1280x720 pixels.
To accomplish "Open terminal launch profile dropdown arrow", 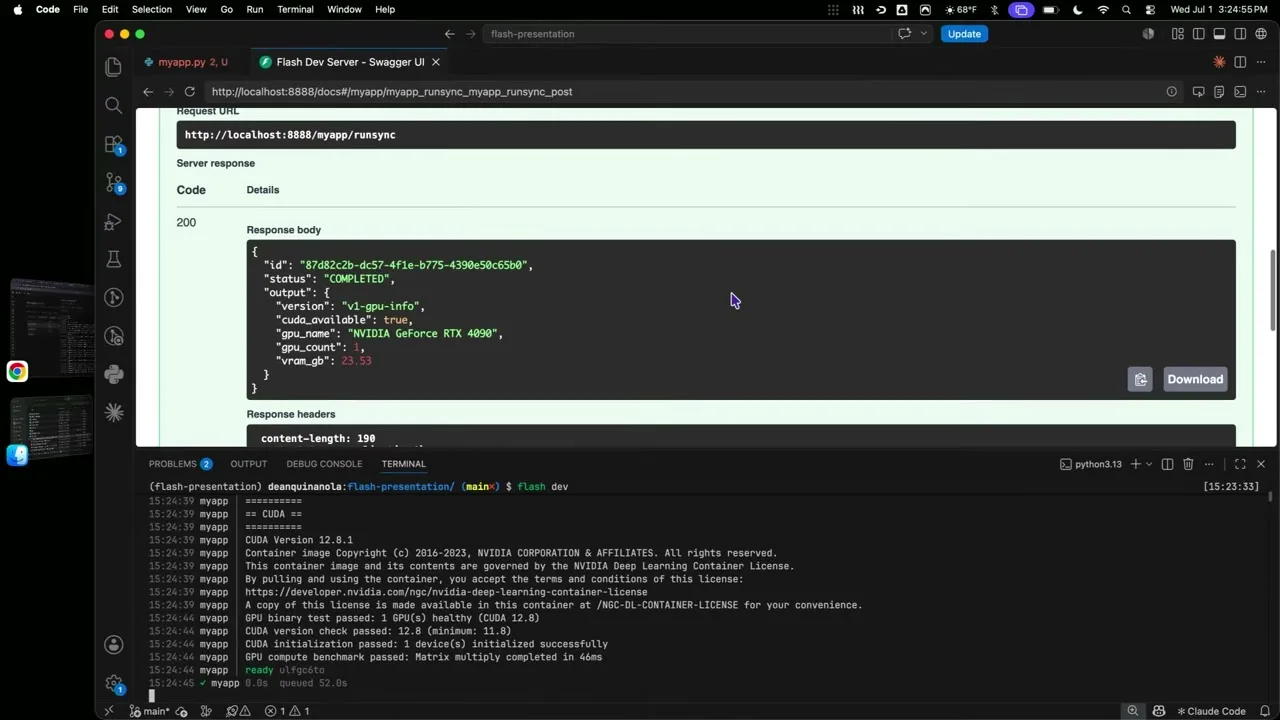I will coord(1149,464).
